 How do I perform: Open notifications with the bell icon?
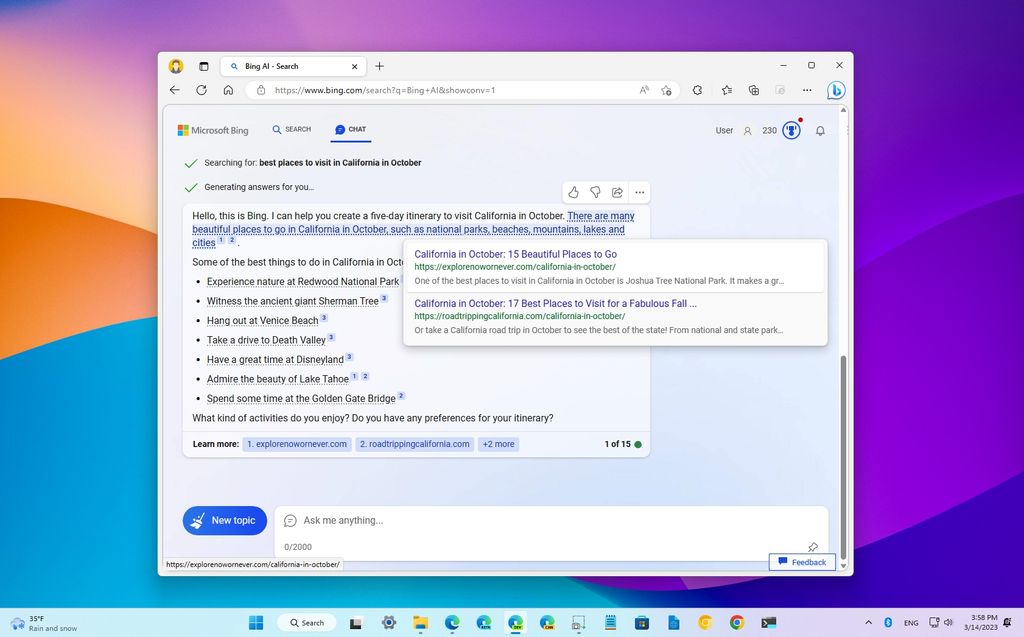(x=820, y=130)
